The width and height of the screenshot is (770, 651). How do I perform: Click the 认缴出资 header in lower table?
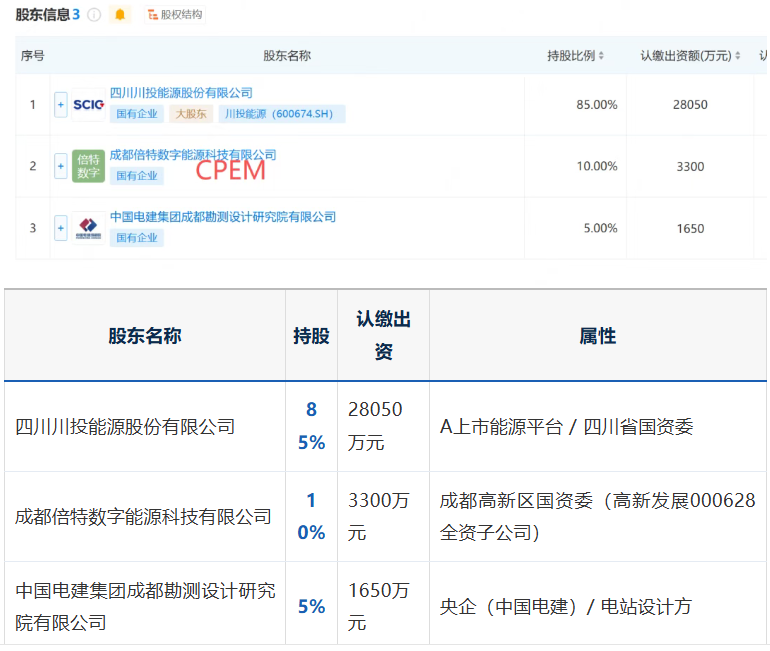click(384, 335)
